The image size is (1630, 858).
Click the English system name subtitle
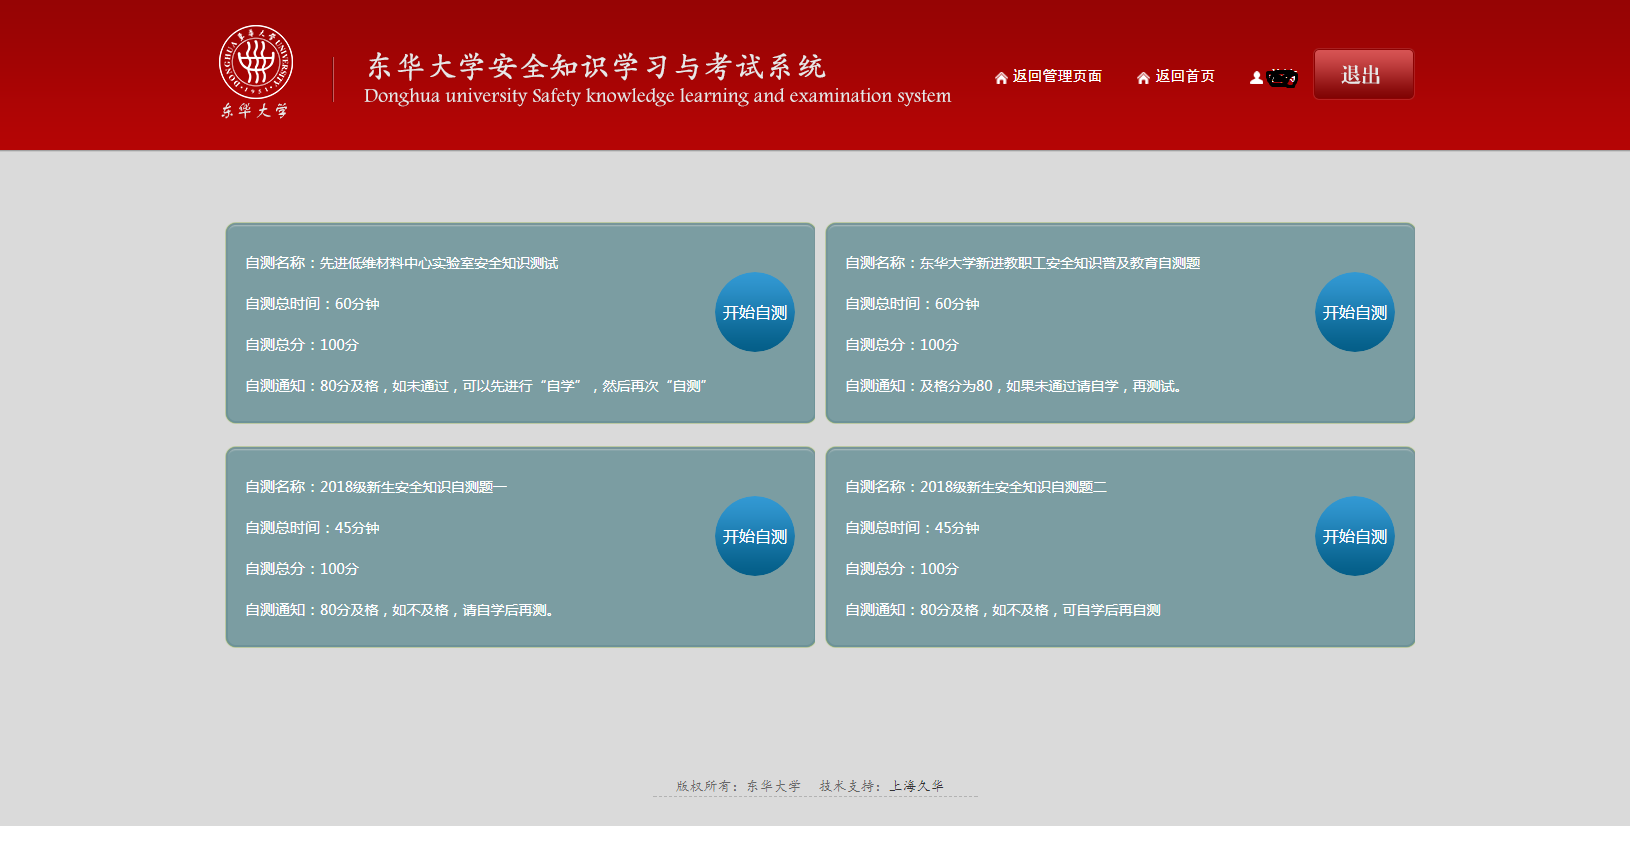pos(657,96)
